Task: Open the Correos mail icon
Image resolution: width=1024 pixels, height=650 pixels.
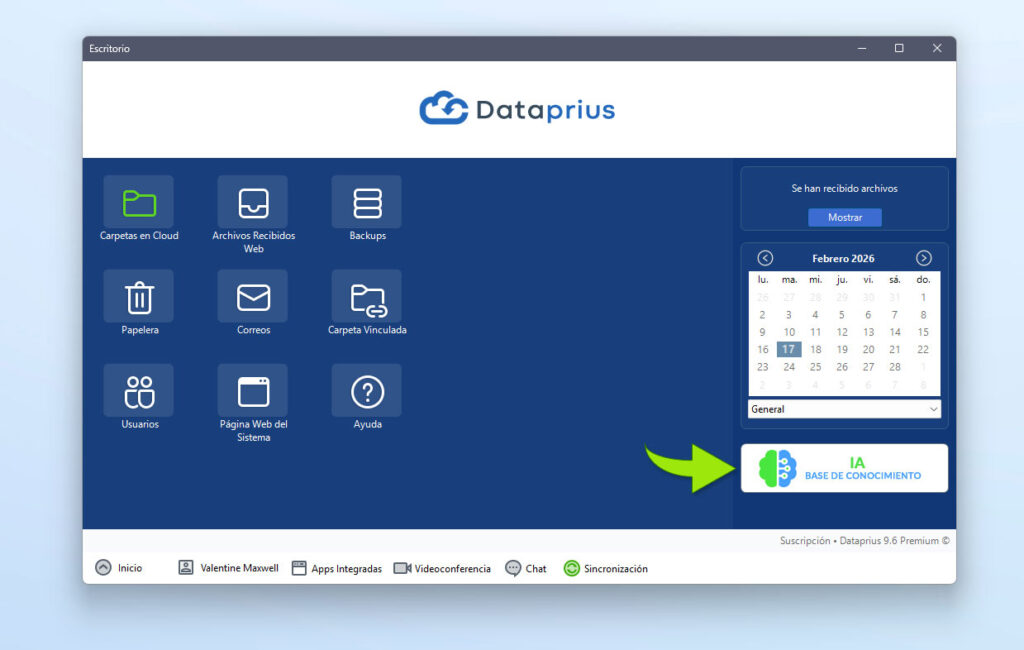Action: 253,297
